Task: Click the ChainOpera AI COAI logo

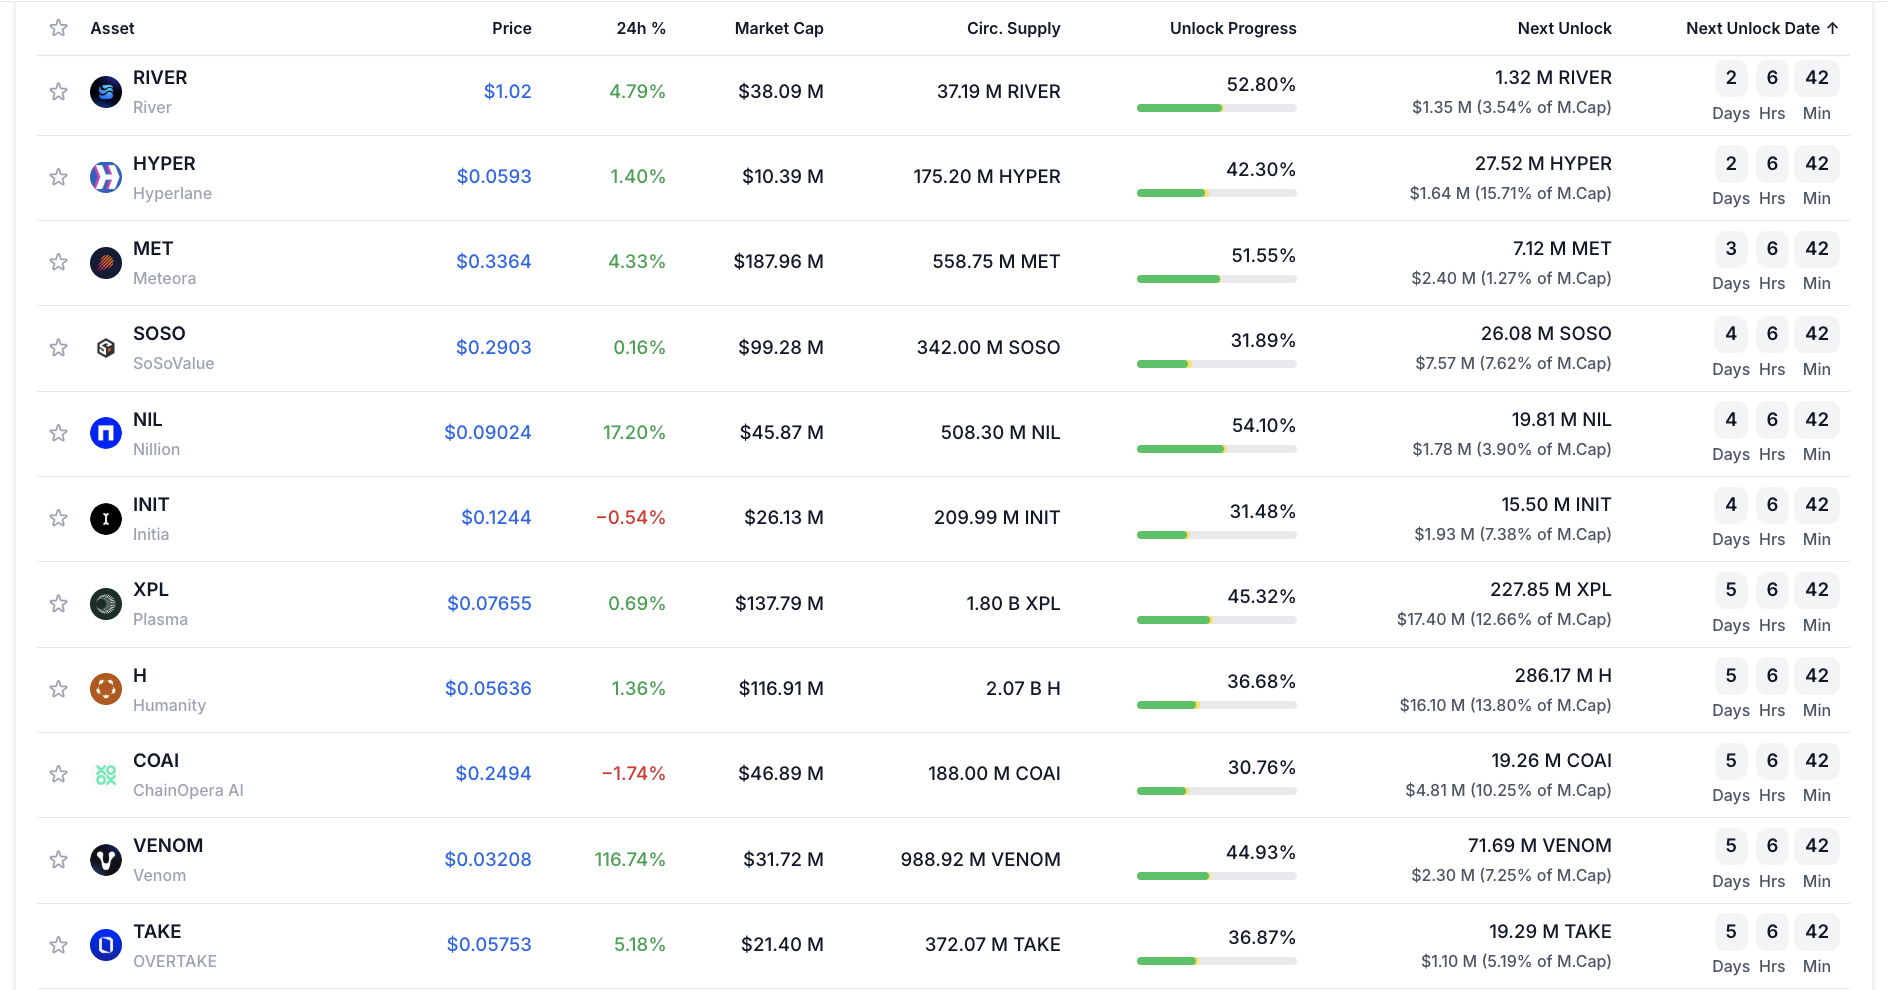Action: click(106, 774)
